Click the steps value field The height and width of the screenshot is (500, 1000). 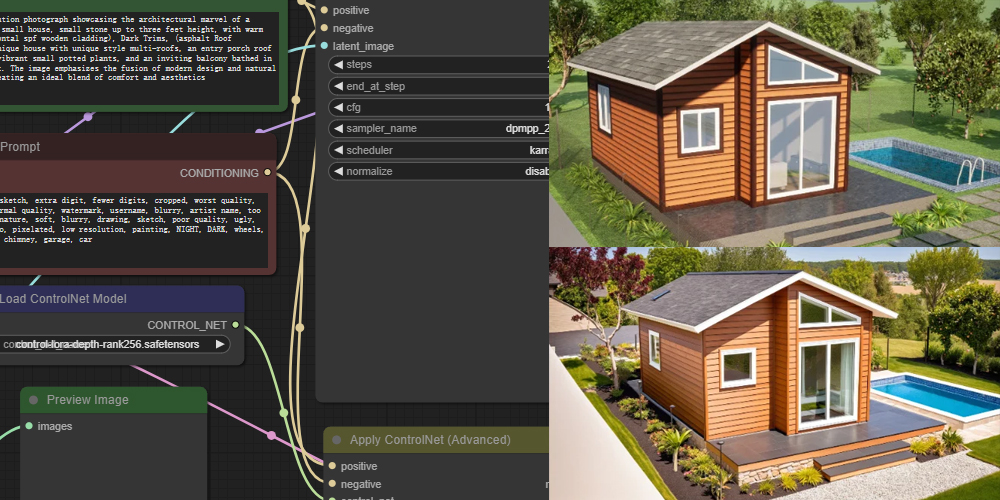coord(439,64)
